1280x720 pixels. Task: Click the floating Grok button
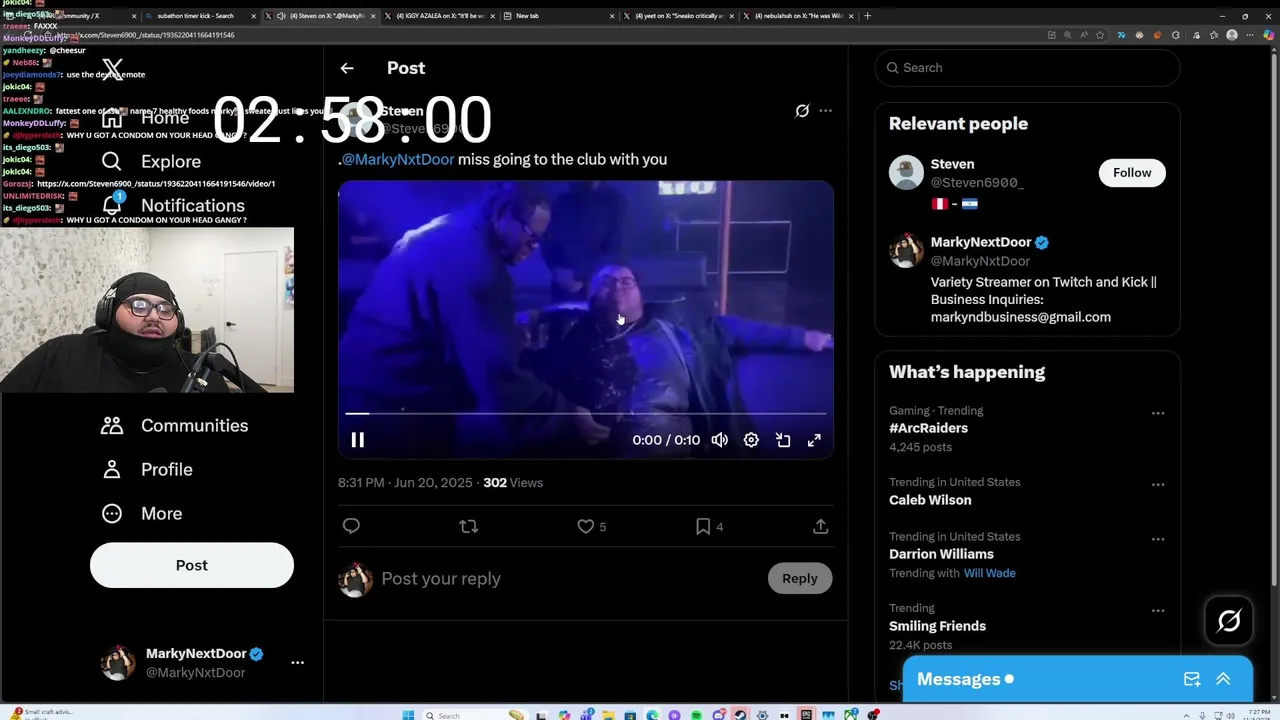pyautogui.click(x=1229, y=621)
